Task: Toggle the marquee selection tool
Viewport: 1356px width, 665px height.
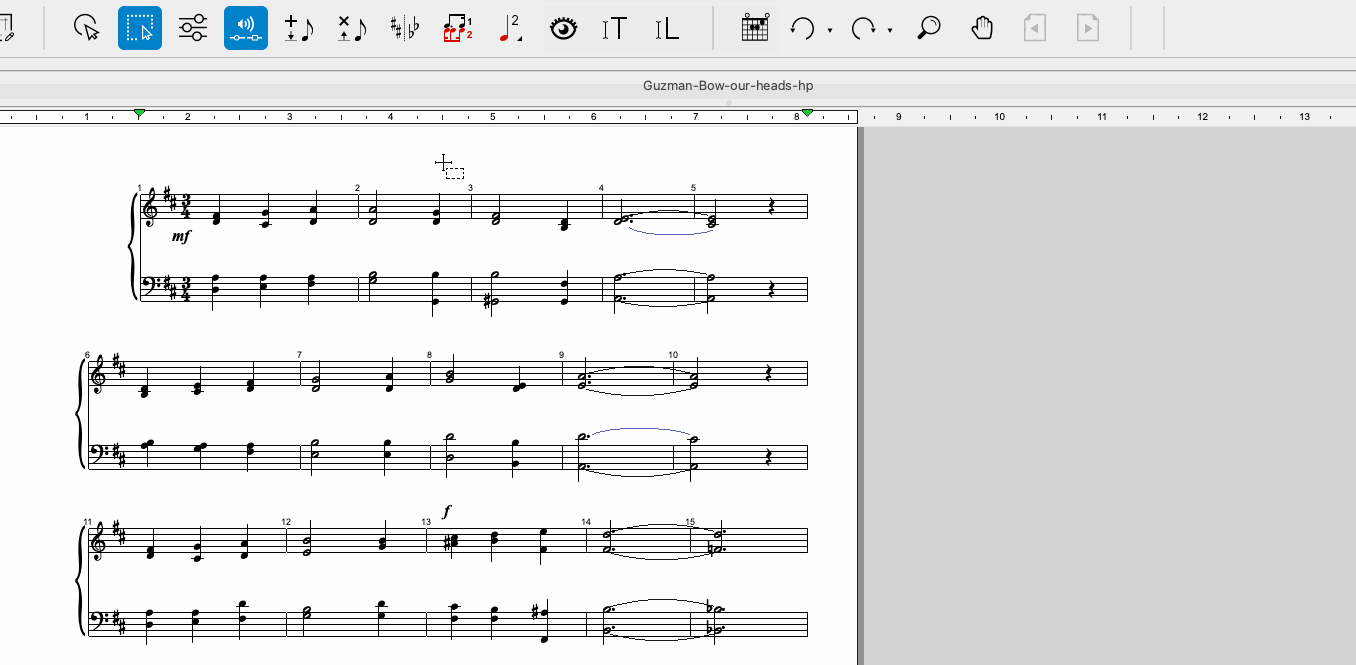Action: [x=140, y=28]
